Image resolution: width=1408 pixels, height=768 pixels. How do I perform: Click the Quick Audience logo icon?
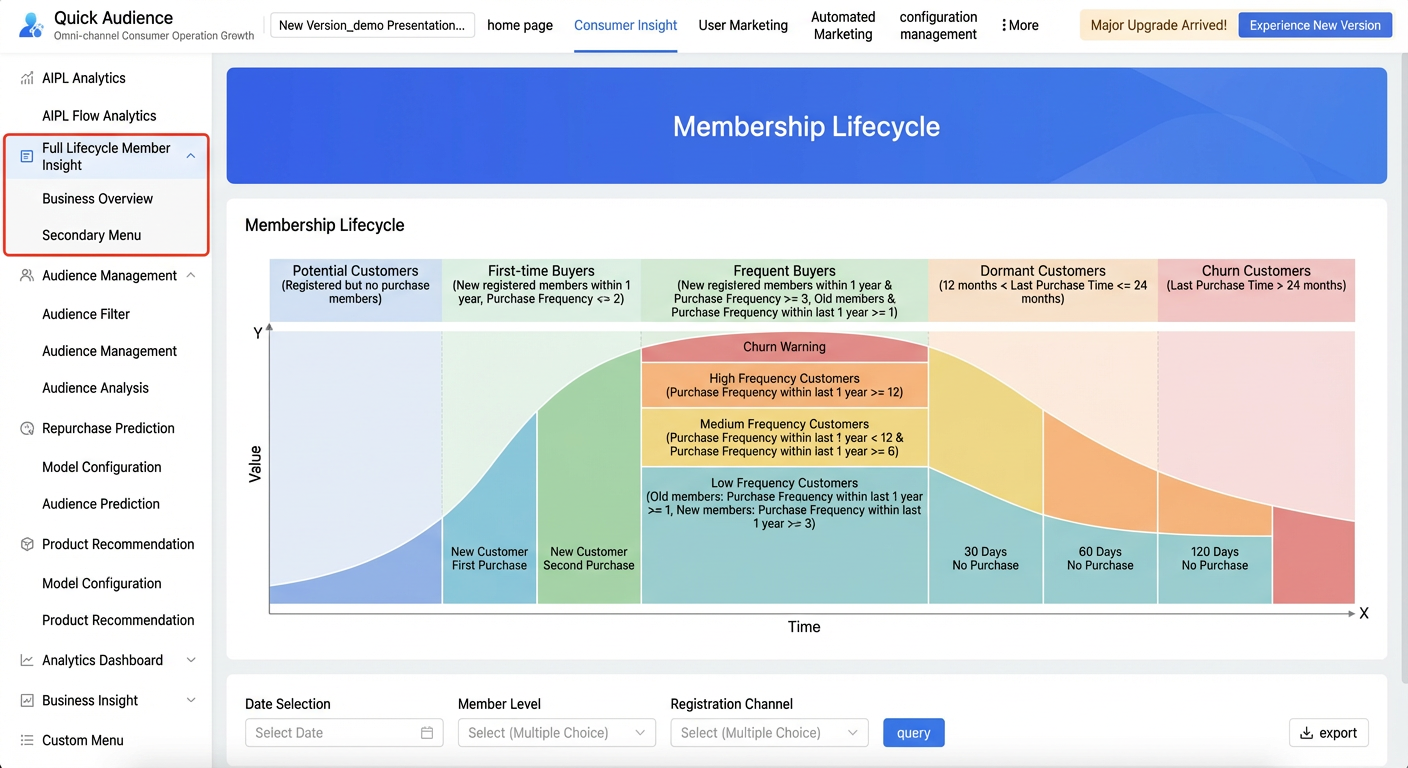coord(32,25)
